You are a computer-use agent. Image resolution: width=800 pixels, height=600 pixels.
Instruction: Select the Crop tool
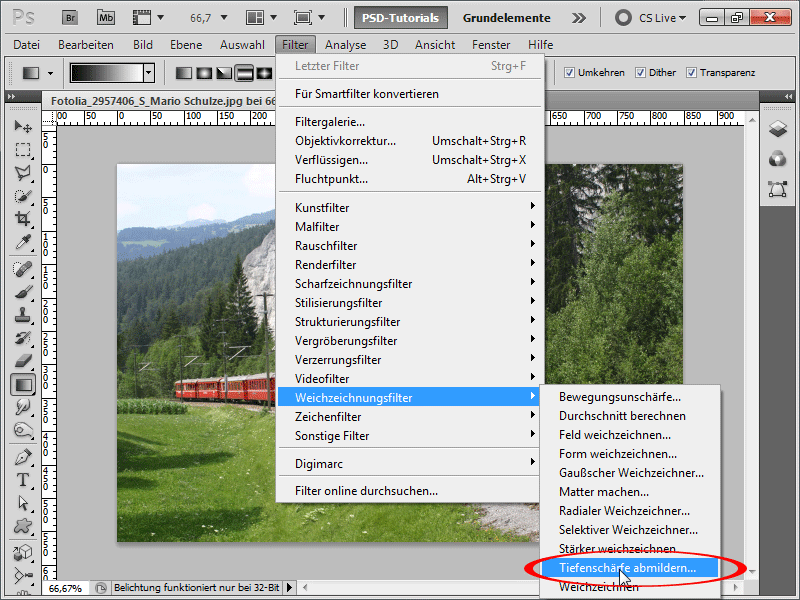point(22,219)
